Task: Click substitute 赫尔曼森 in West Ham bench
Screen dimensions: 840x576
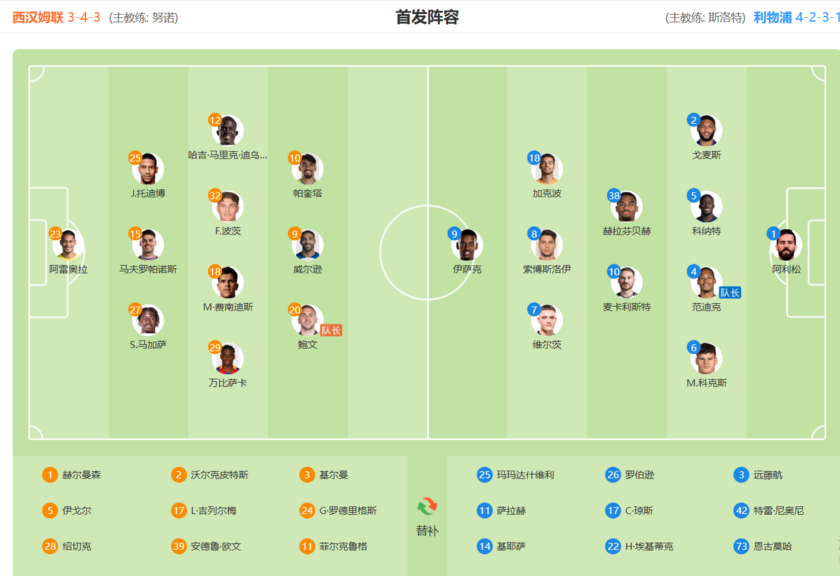Action: tap(80, 475)
